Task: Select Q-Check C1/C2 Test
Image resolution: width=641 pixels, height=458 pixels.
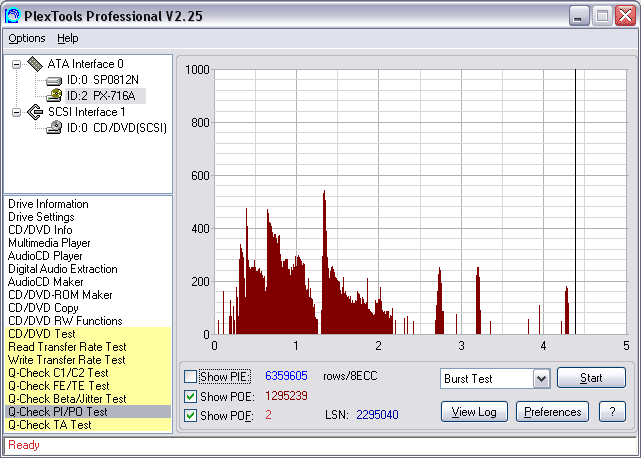Action: coord(88,373)
